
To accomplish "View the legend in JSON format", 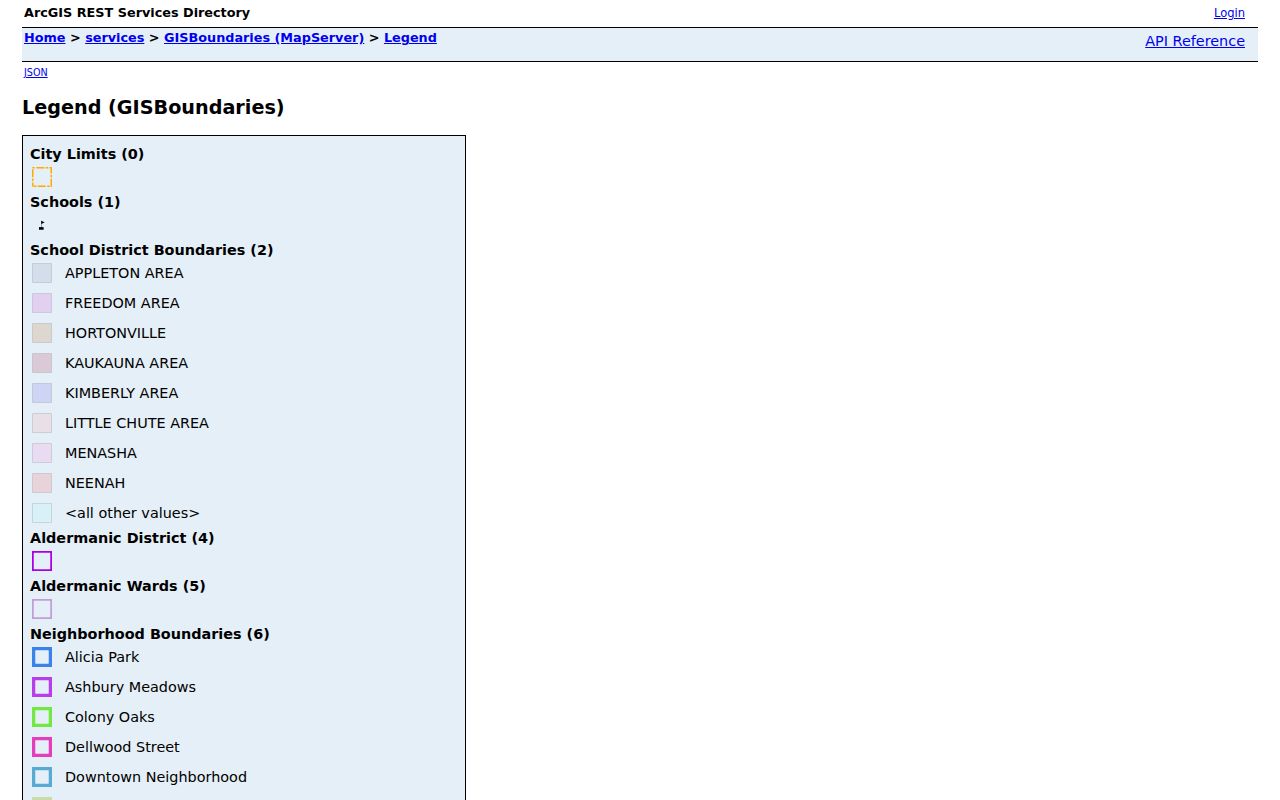I will (36, 72).
